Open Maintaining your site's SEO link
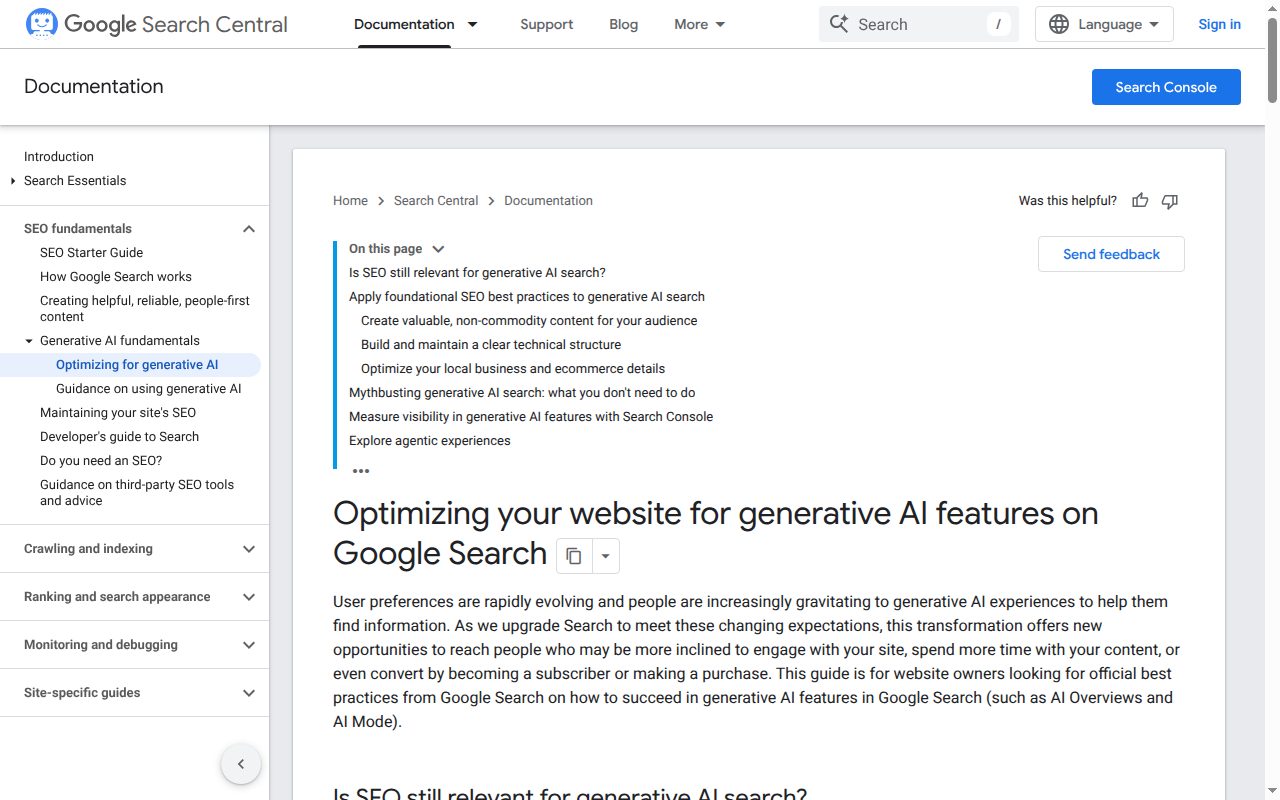This screenshot has height=800, width=1280. [118, 413]
